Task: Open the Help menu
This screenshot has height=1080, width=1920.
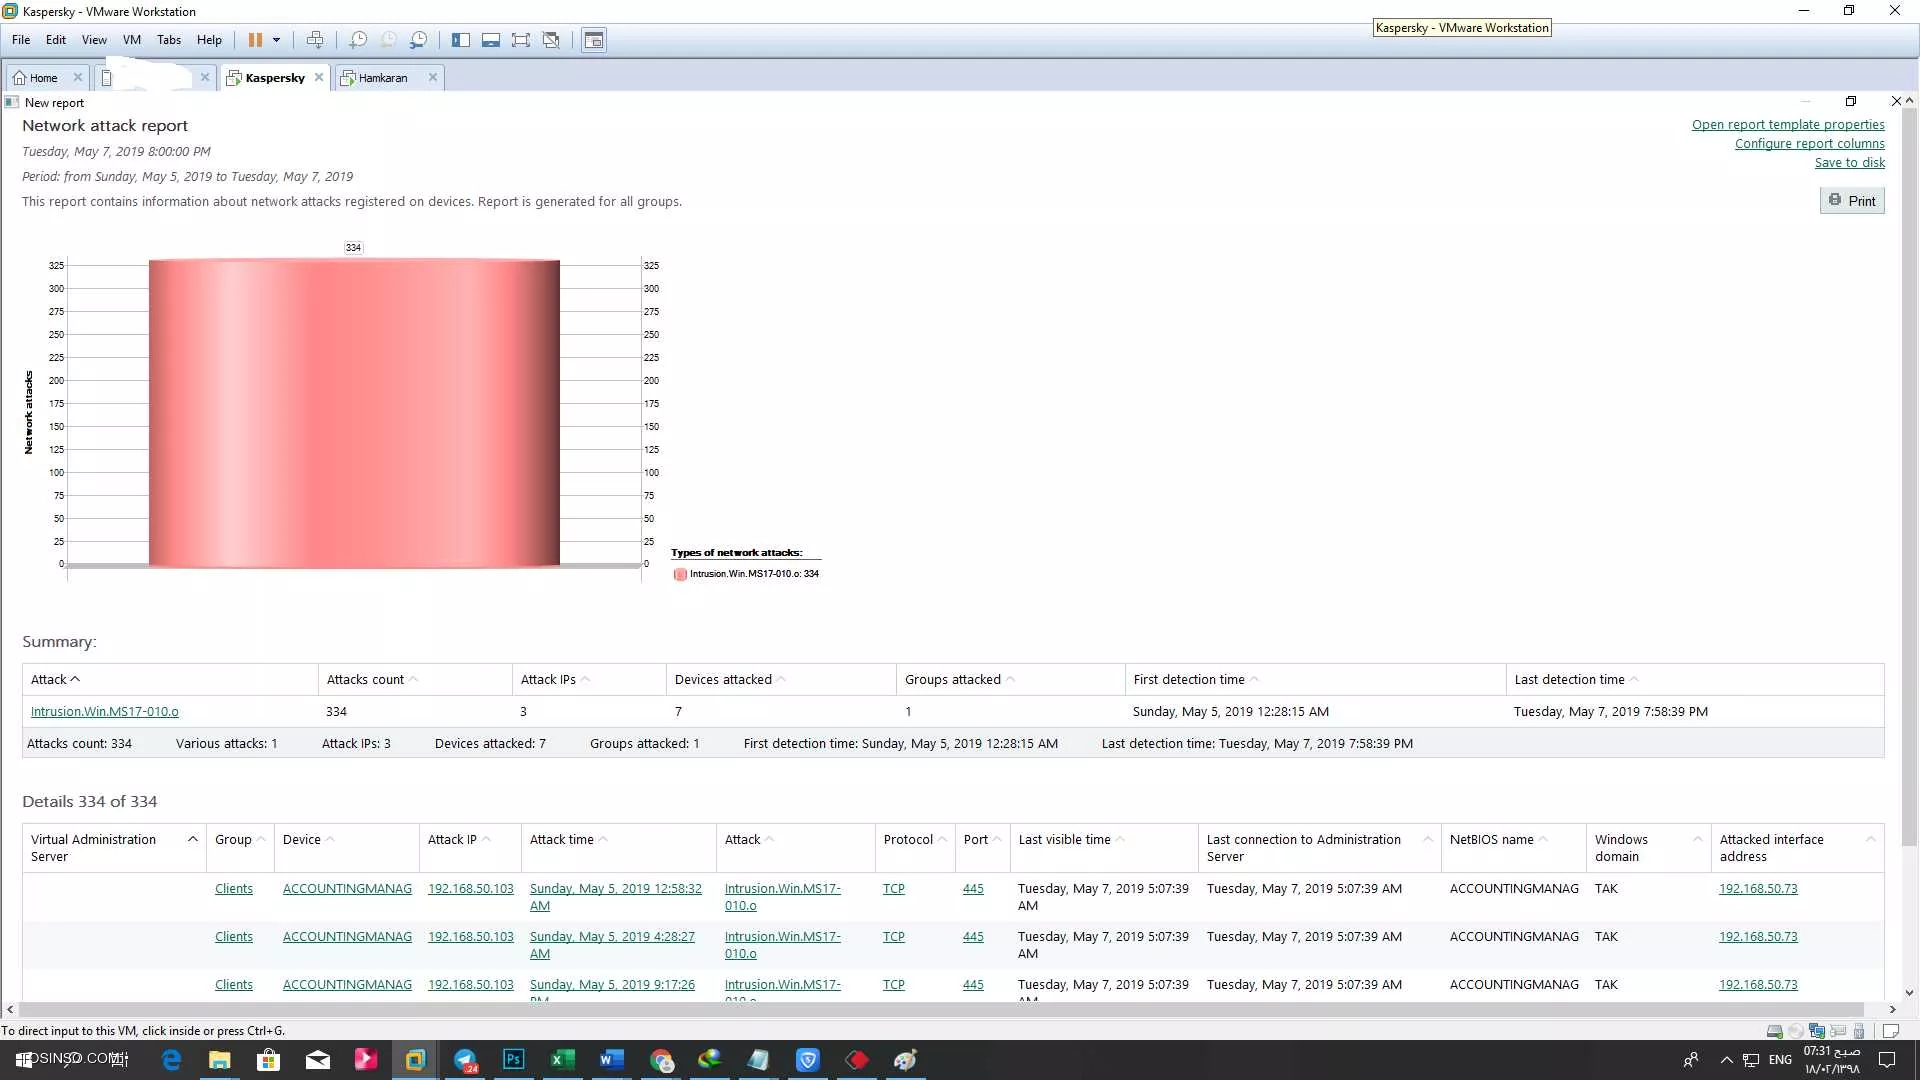Action: (209, 40)
